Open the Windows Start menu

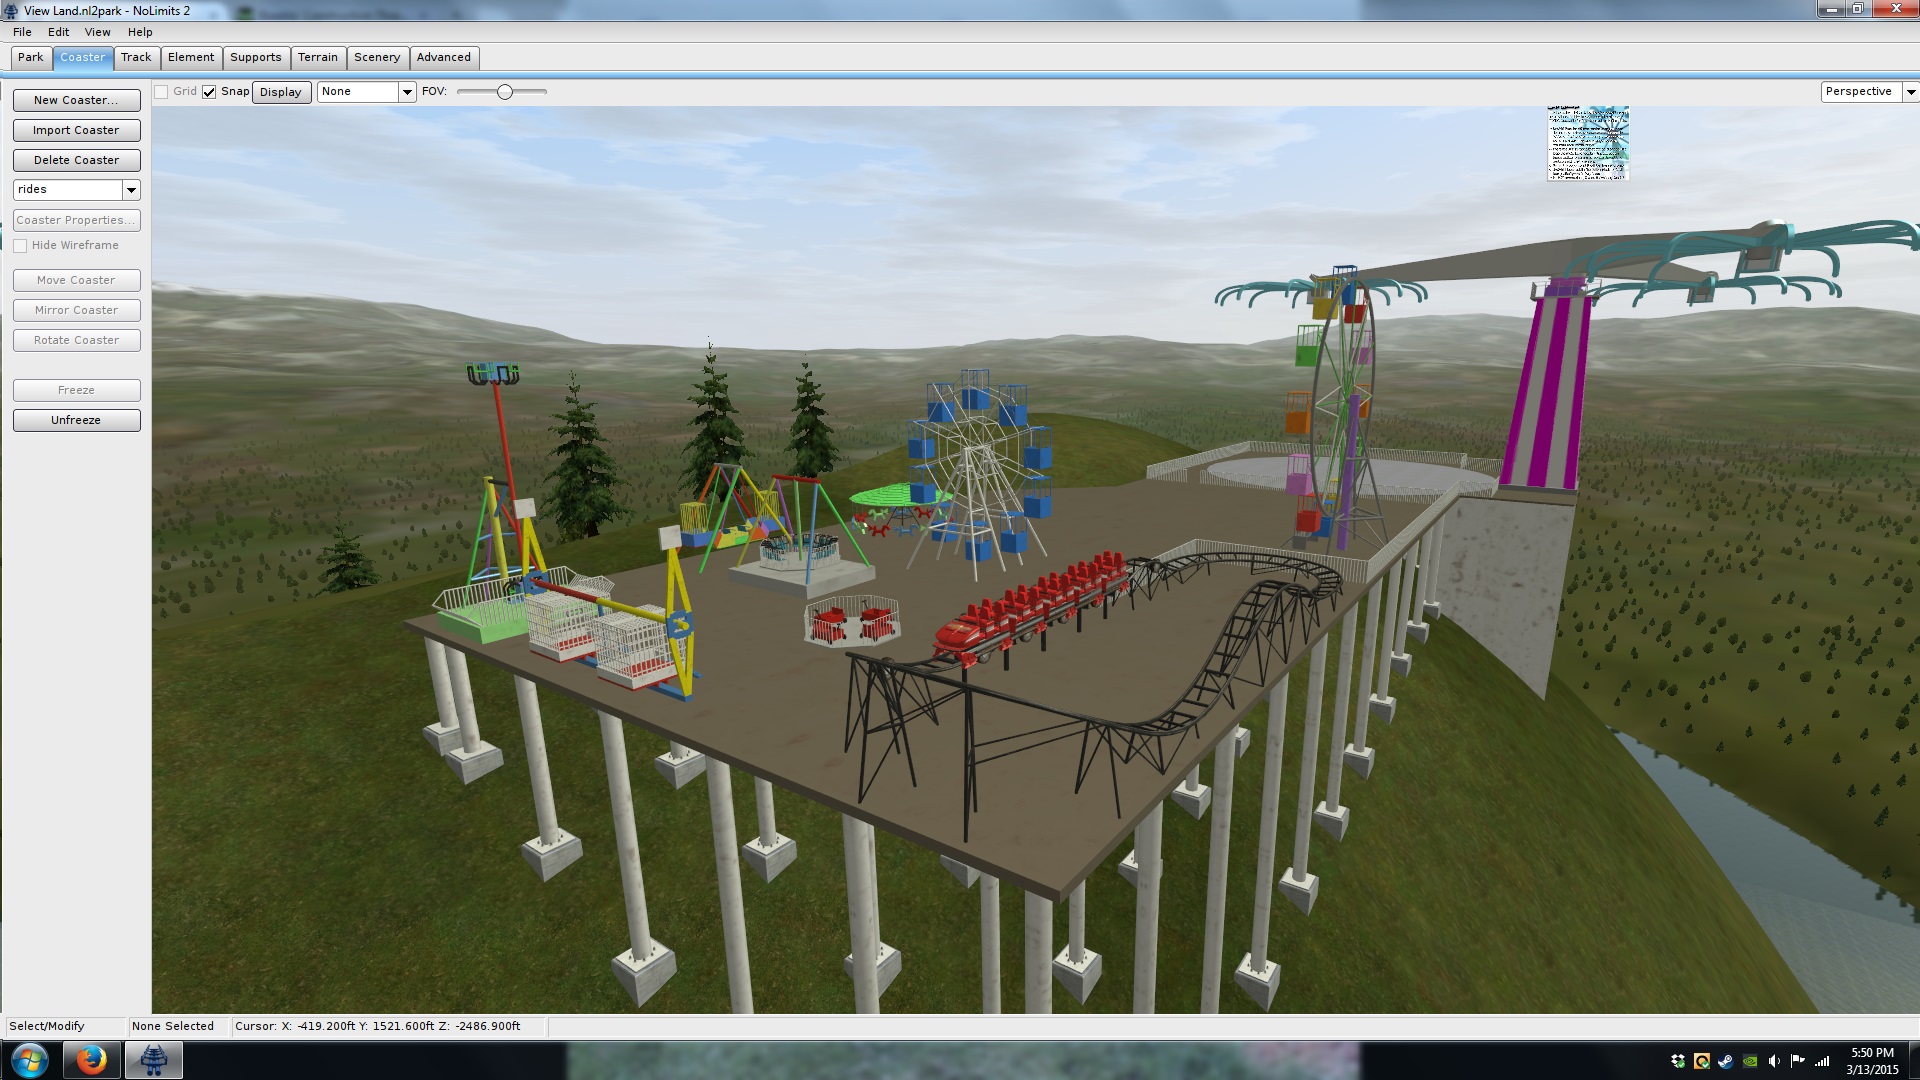[29, 1060]
